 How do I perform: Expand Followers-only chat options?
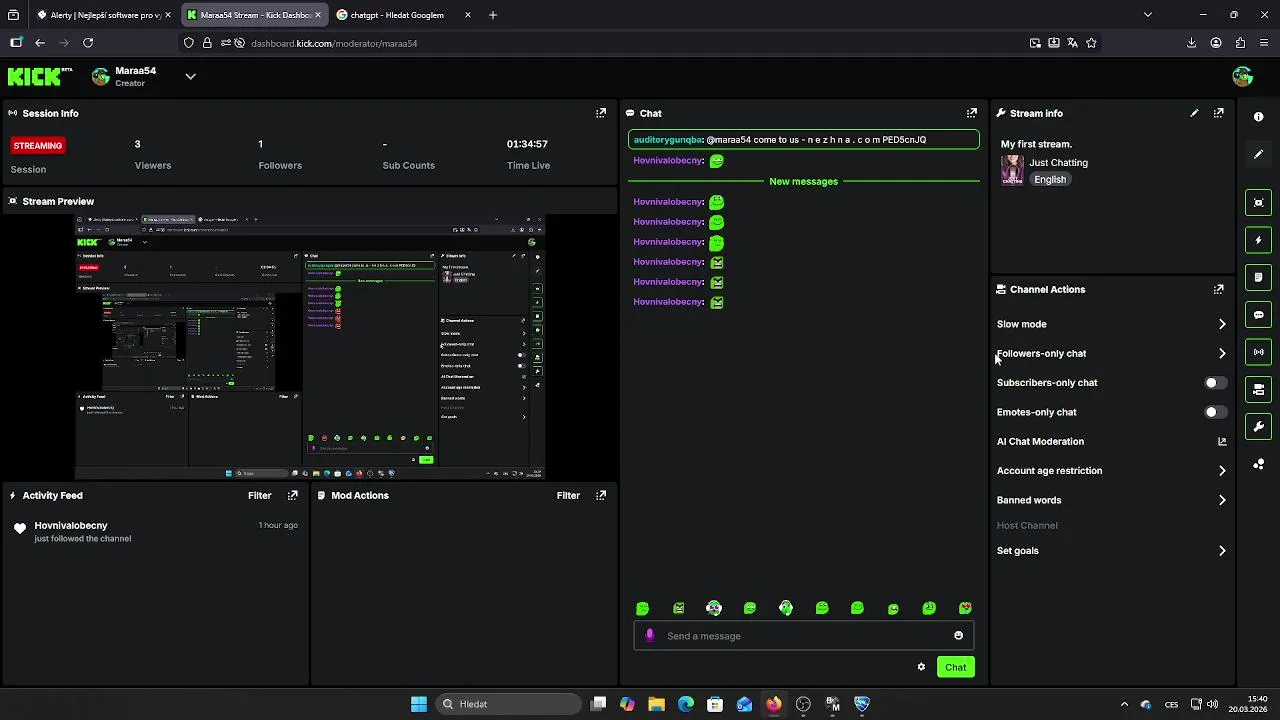(1222, 353)
